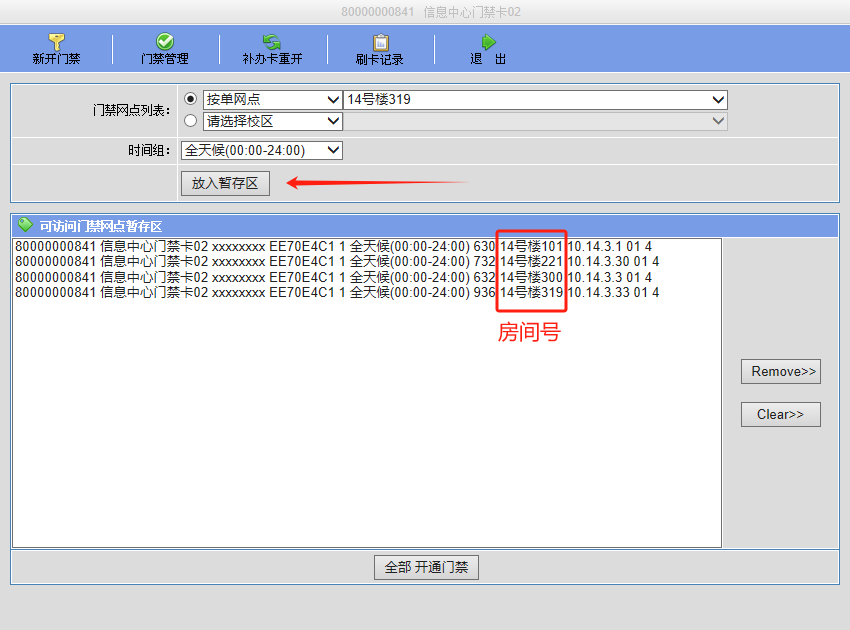Open the 14号楼319 network point dropdown

(x=535, y=100)
